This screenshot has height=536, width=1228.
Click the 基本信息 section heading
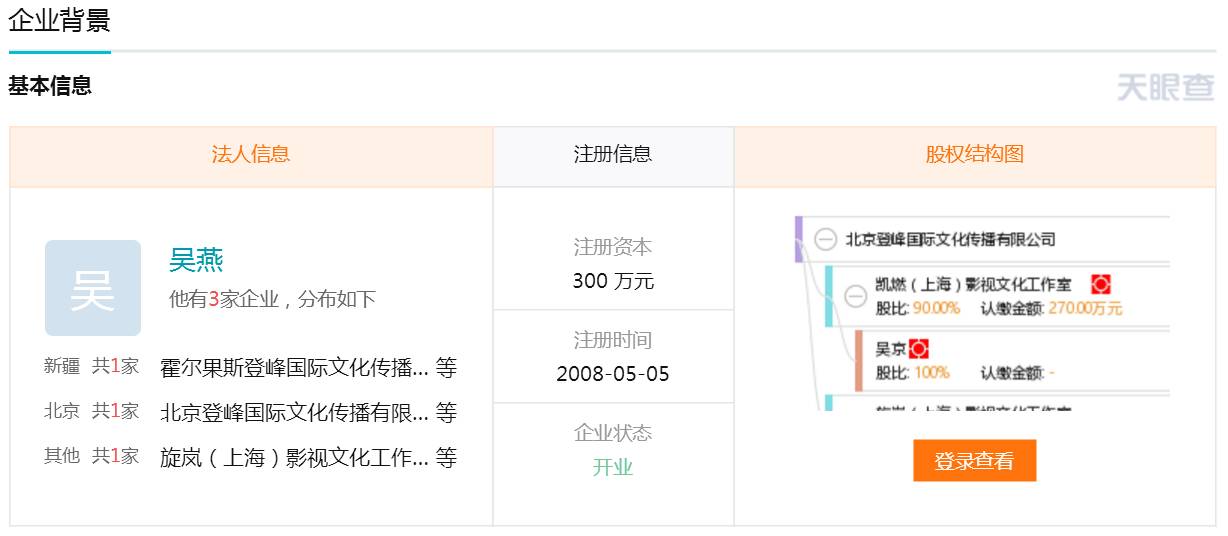pyautogui.click(x=50, y=86)
